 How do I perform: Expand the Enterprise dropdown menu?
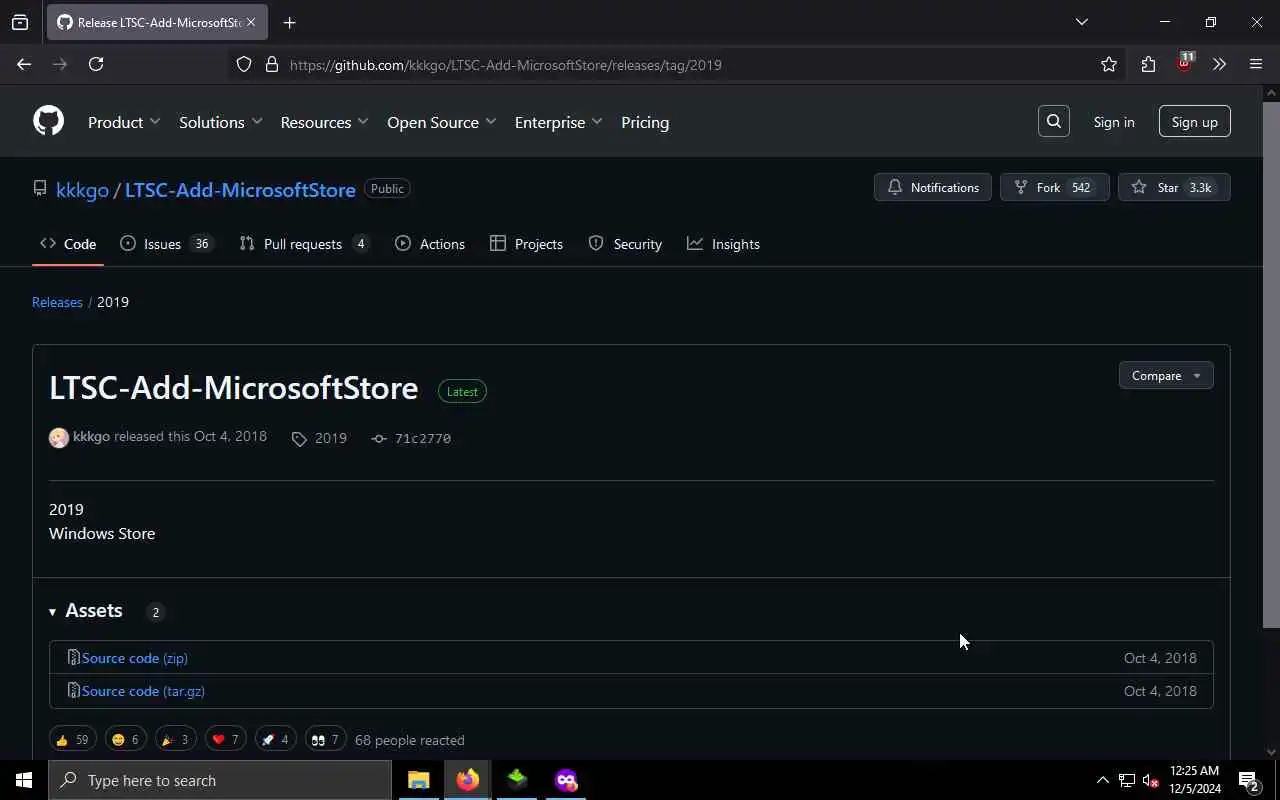559,122
